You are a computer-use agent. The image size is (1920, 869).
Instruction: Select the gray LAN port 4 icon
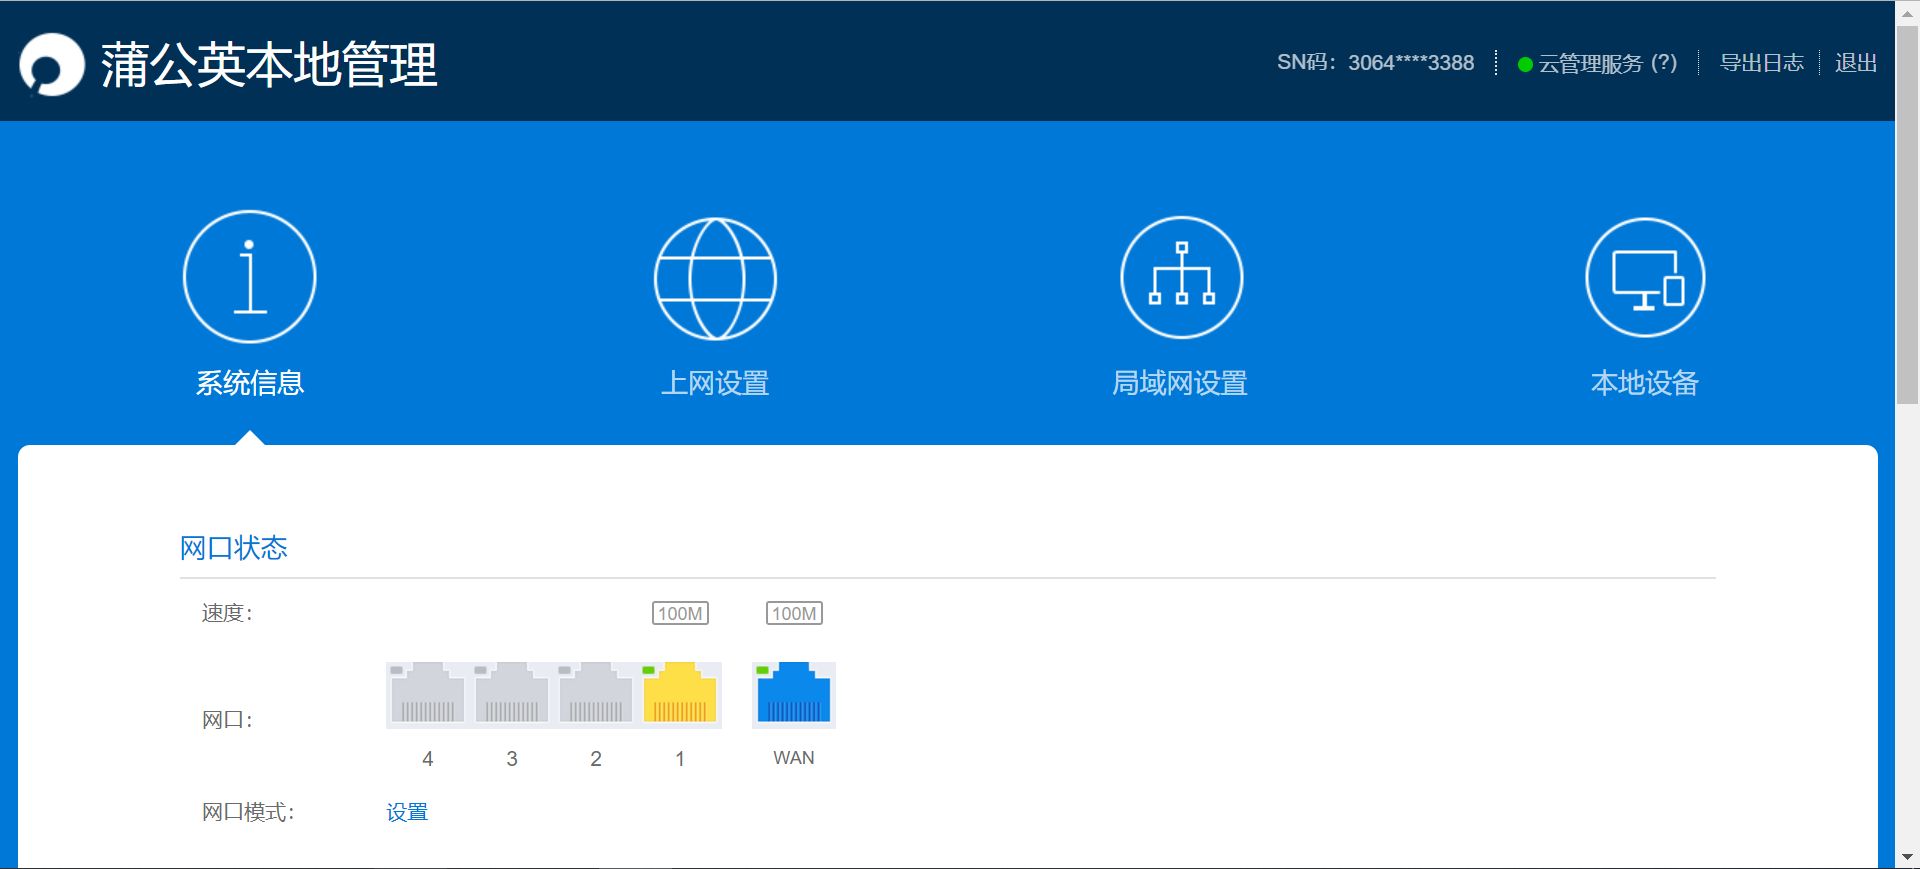coord(428,693)
